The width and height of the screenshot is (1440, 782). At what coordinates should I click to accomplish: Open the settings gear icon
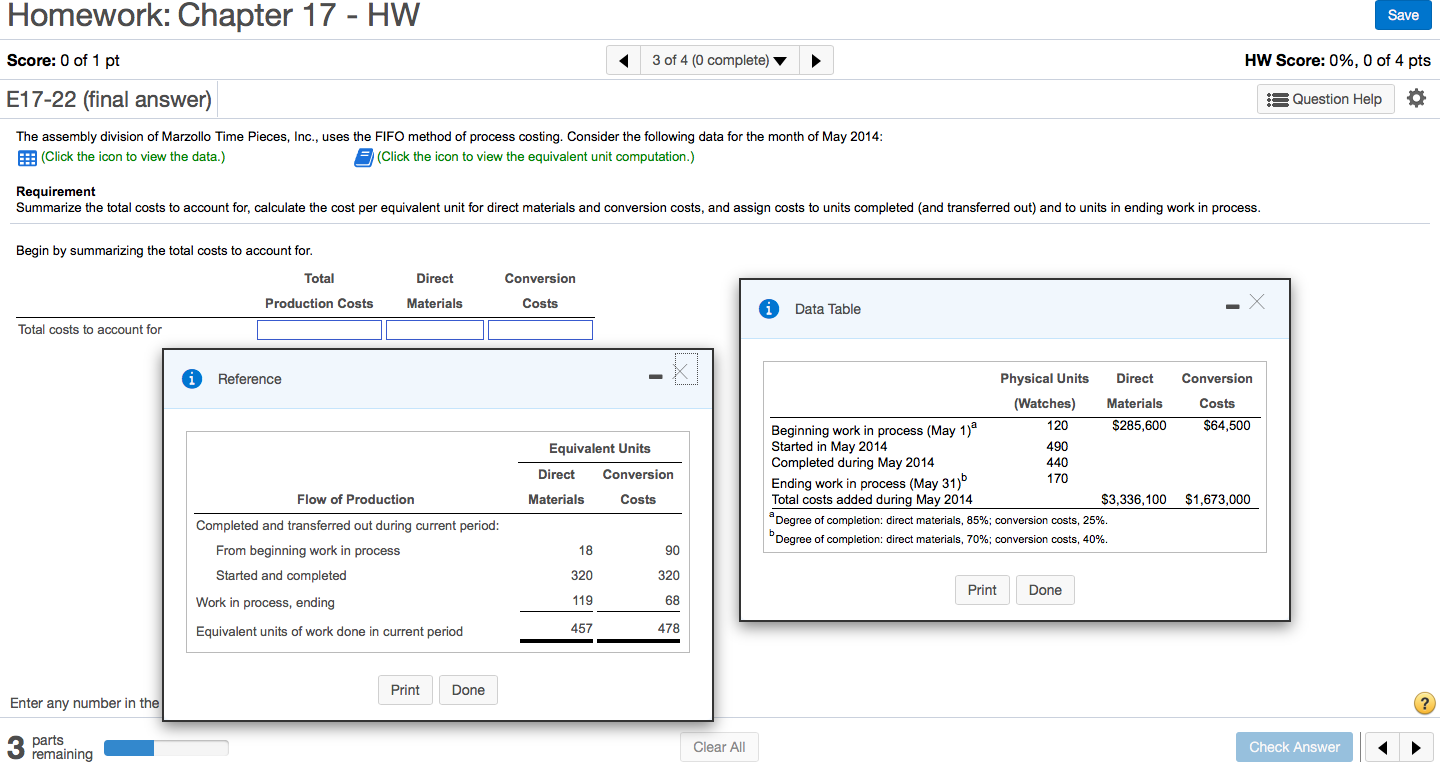pyautogui.click(x=1415, y=98)
